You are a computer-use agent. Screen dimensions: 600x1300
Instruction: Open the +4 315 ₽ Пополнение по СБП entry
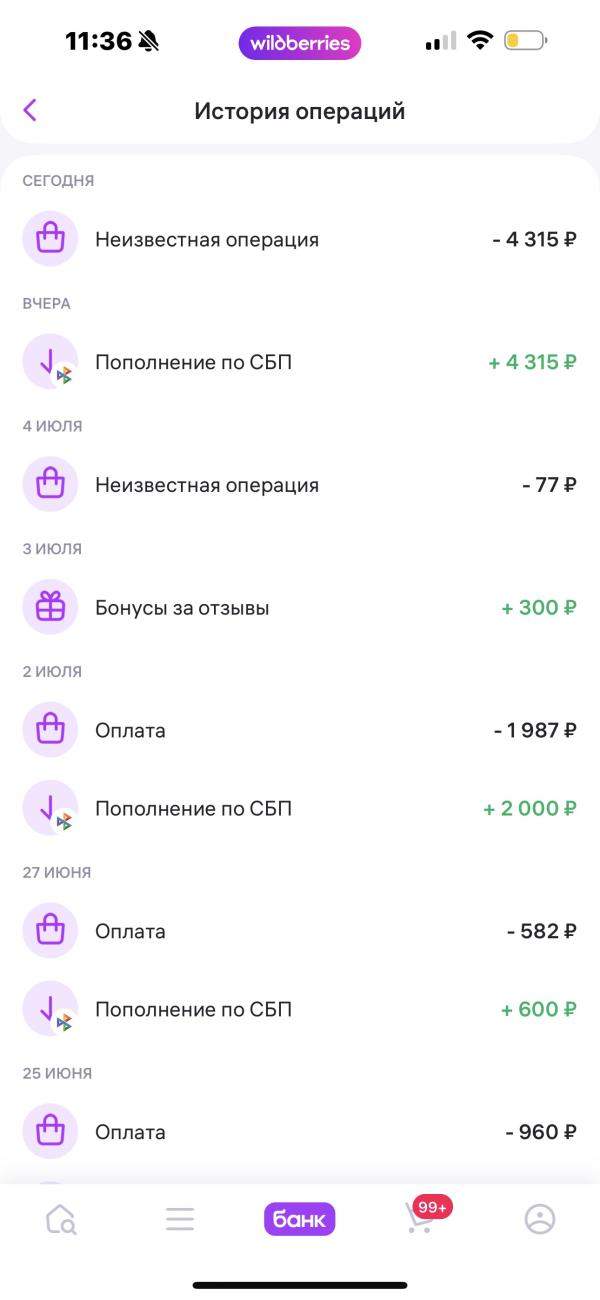[300, 362]
